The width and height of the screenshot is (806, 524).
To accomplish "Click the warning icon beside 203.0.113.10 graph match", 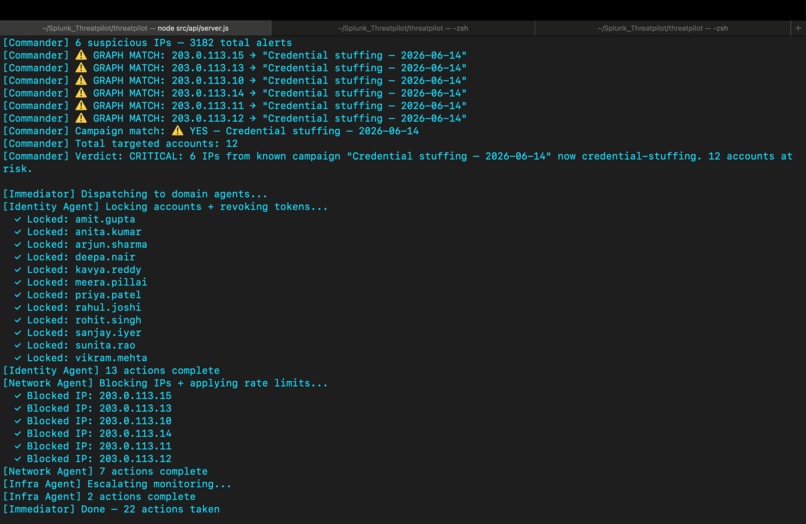I will coord(81,80).
